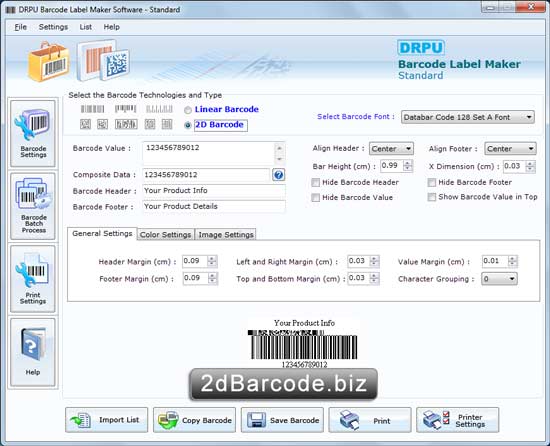Viewport: 550px width, 446px height.
Task: Adjust the Header Margin stepper
Action: [x=212, y=261]
